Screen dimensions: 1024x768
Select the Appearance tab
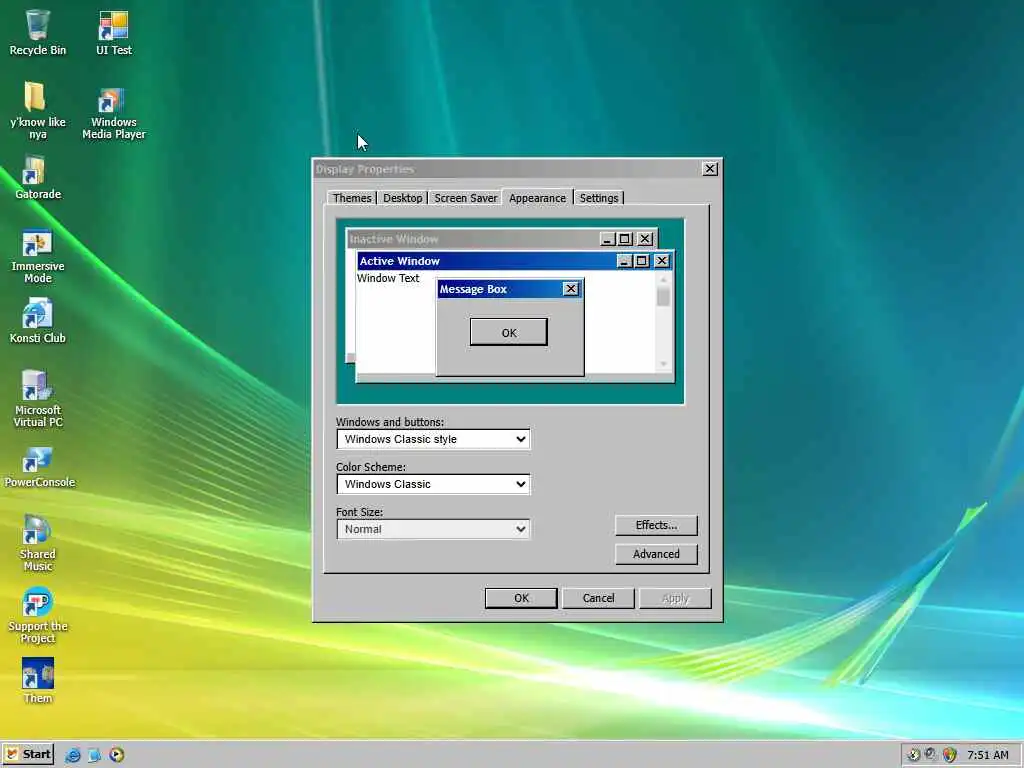click(x=537, y=197)
